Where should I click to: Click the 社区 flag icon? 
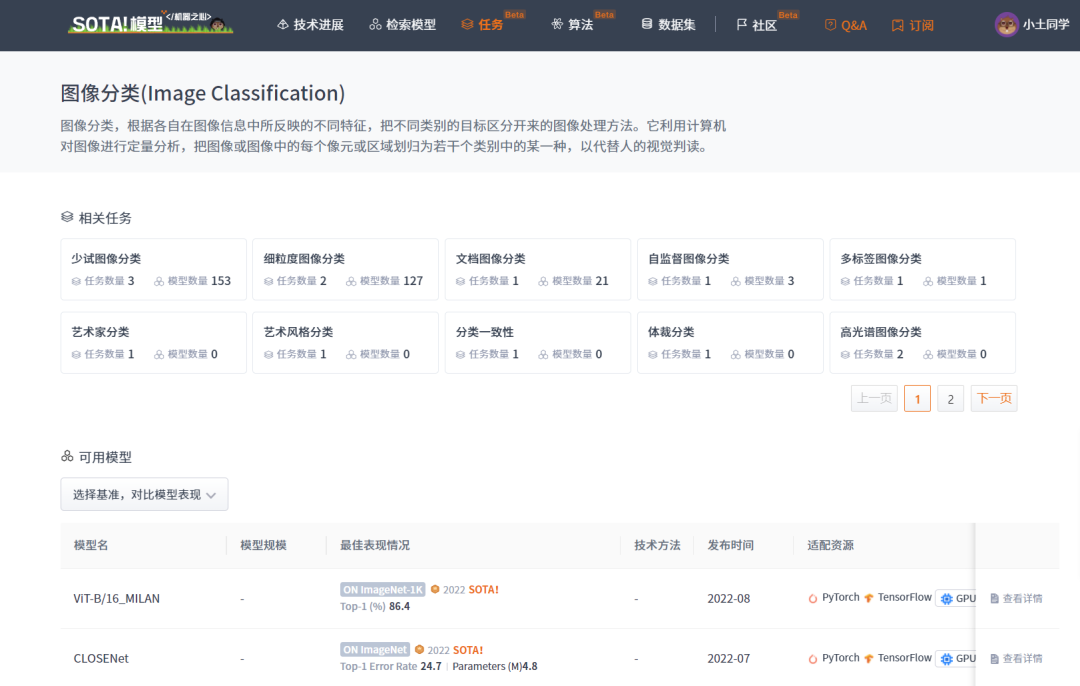click(x=742, y=25)
